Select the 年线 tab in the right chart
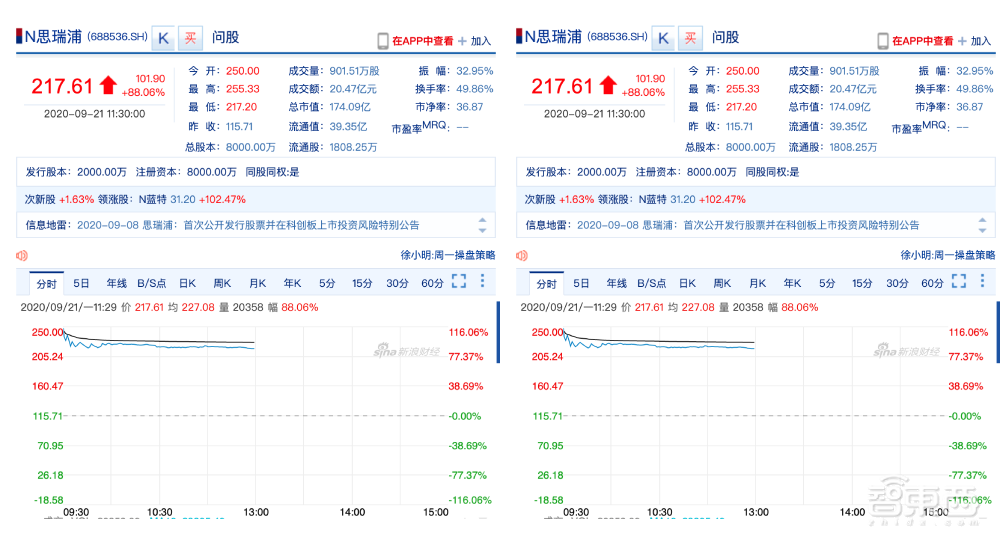The height and width of the screenshot is (545, 1000). (x=616, y=284)
